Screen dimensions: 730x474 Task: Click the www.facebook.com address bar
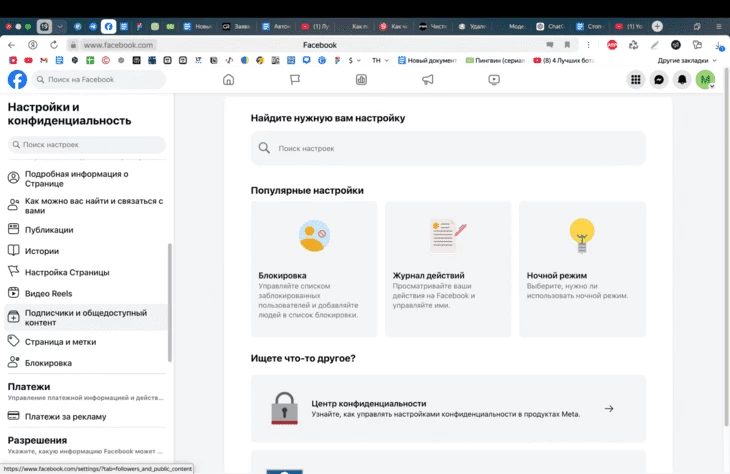(118, 45)
